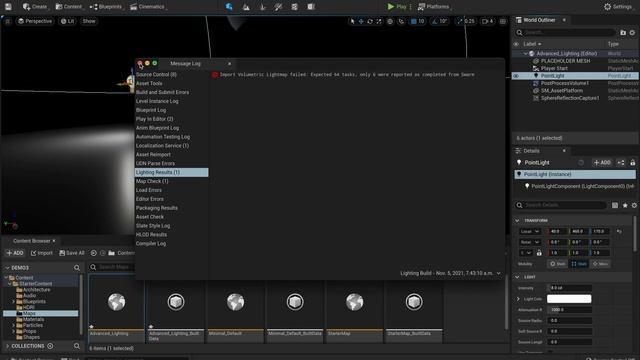Open World Outliner settings gear

[632, 32]
